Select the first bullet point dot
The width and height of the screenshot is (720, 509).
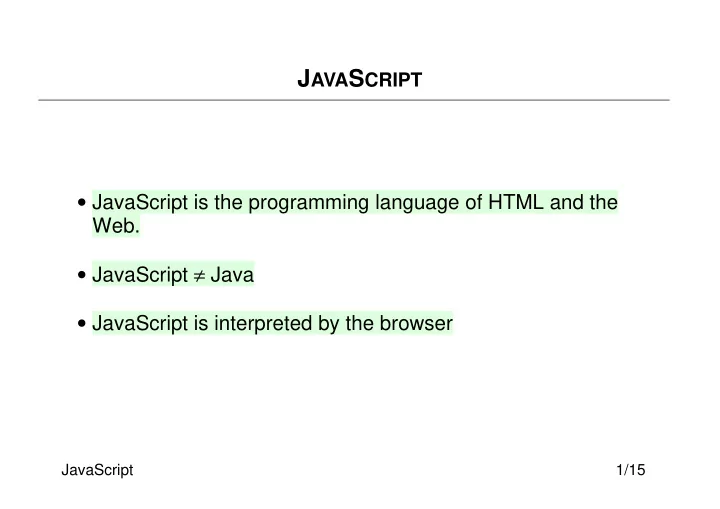point(82,203)
